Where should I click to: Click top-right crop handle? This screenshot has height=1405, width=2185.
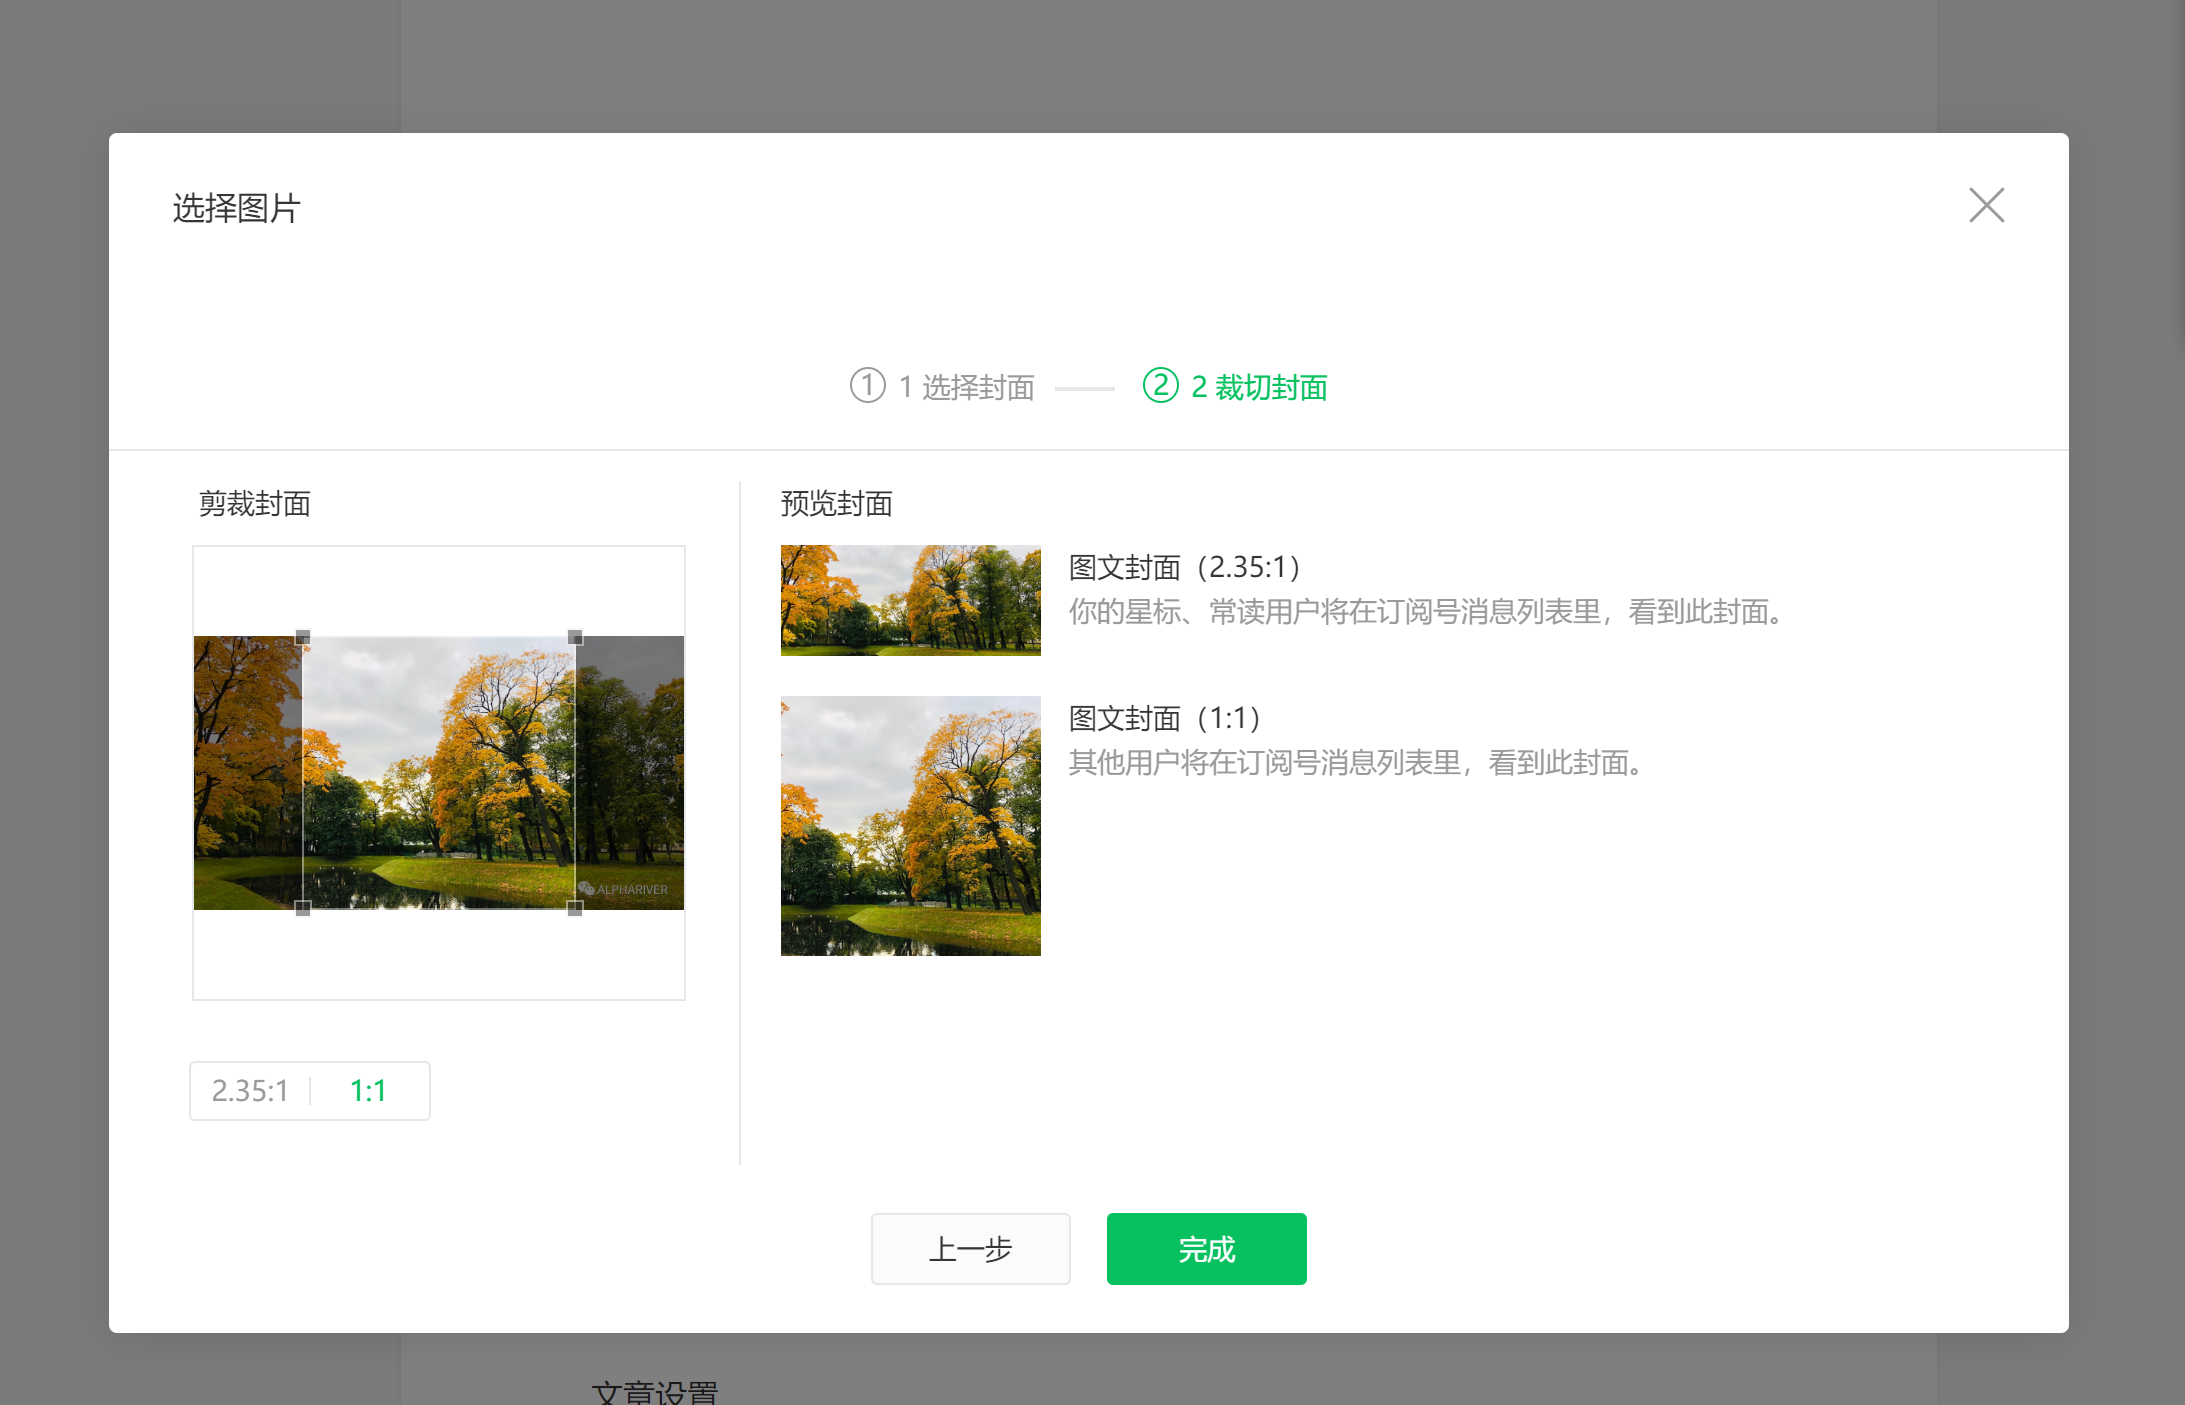575,637
